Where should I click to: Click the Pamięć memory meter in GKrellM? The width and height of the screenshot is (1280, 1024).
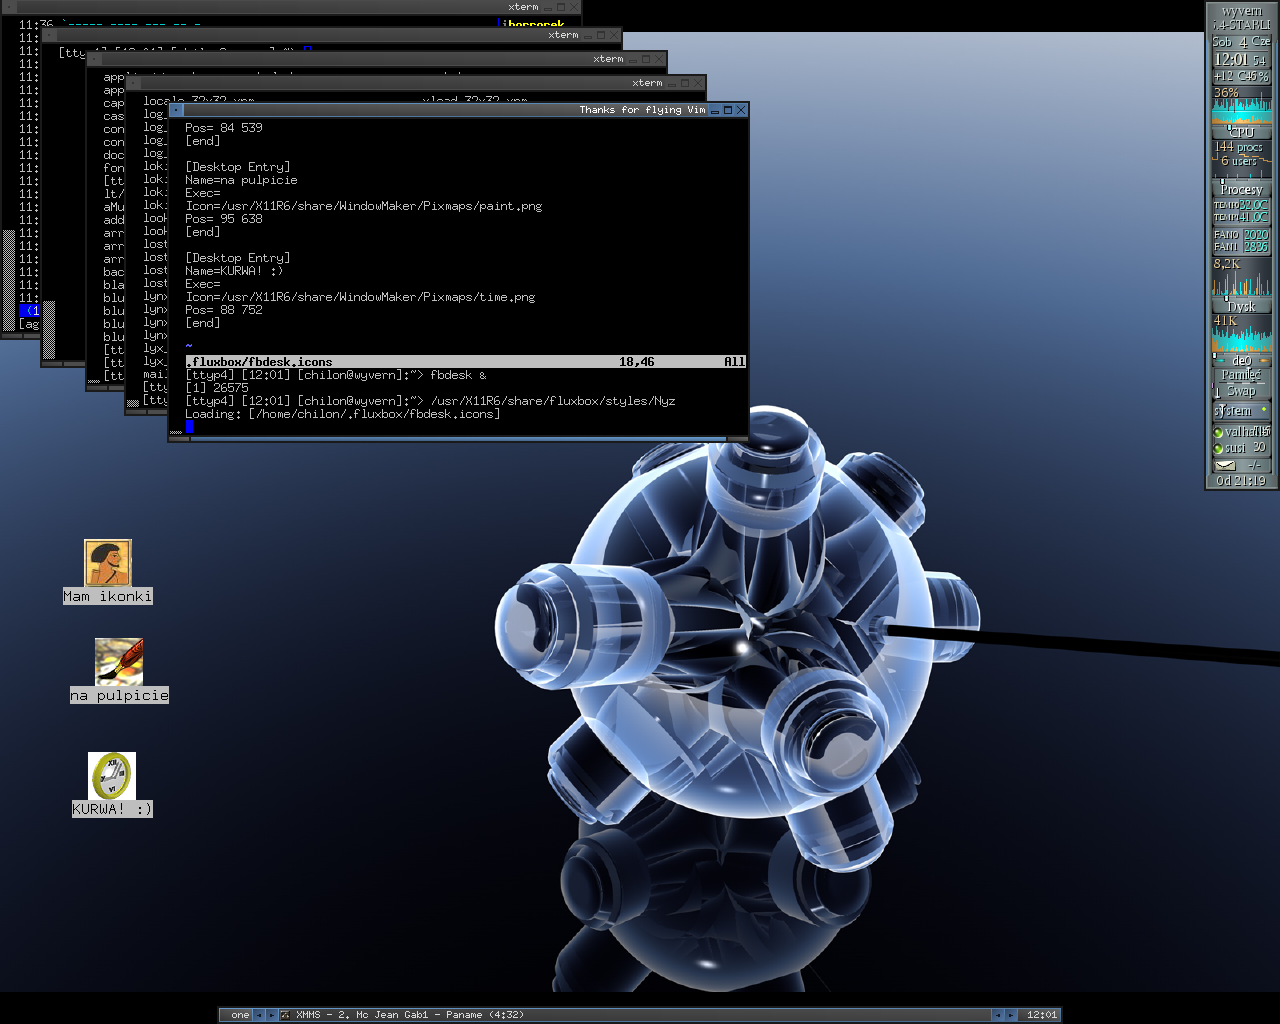[x=1241, y=375]
